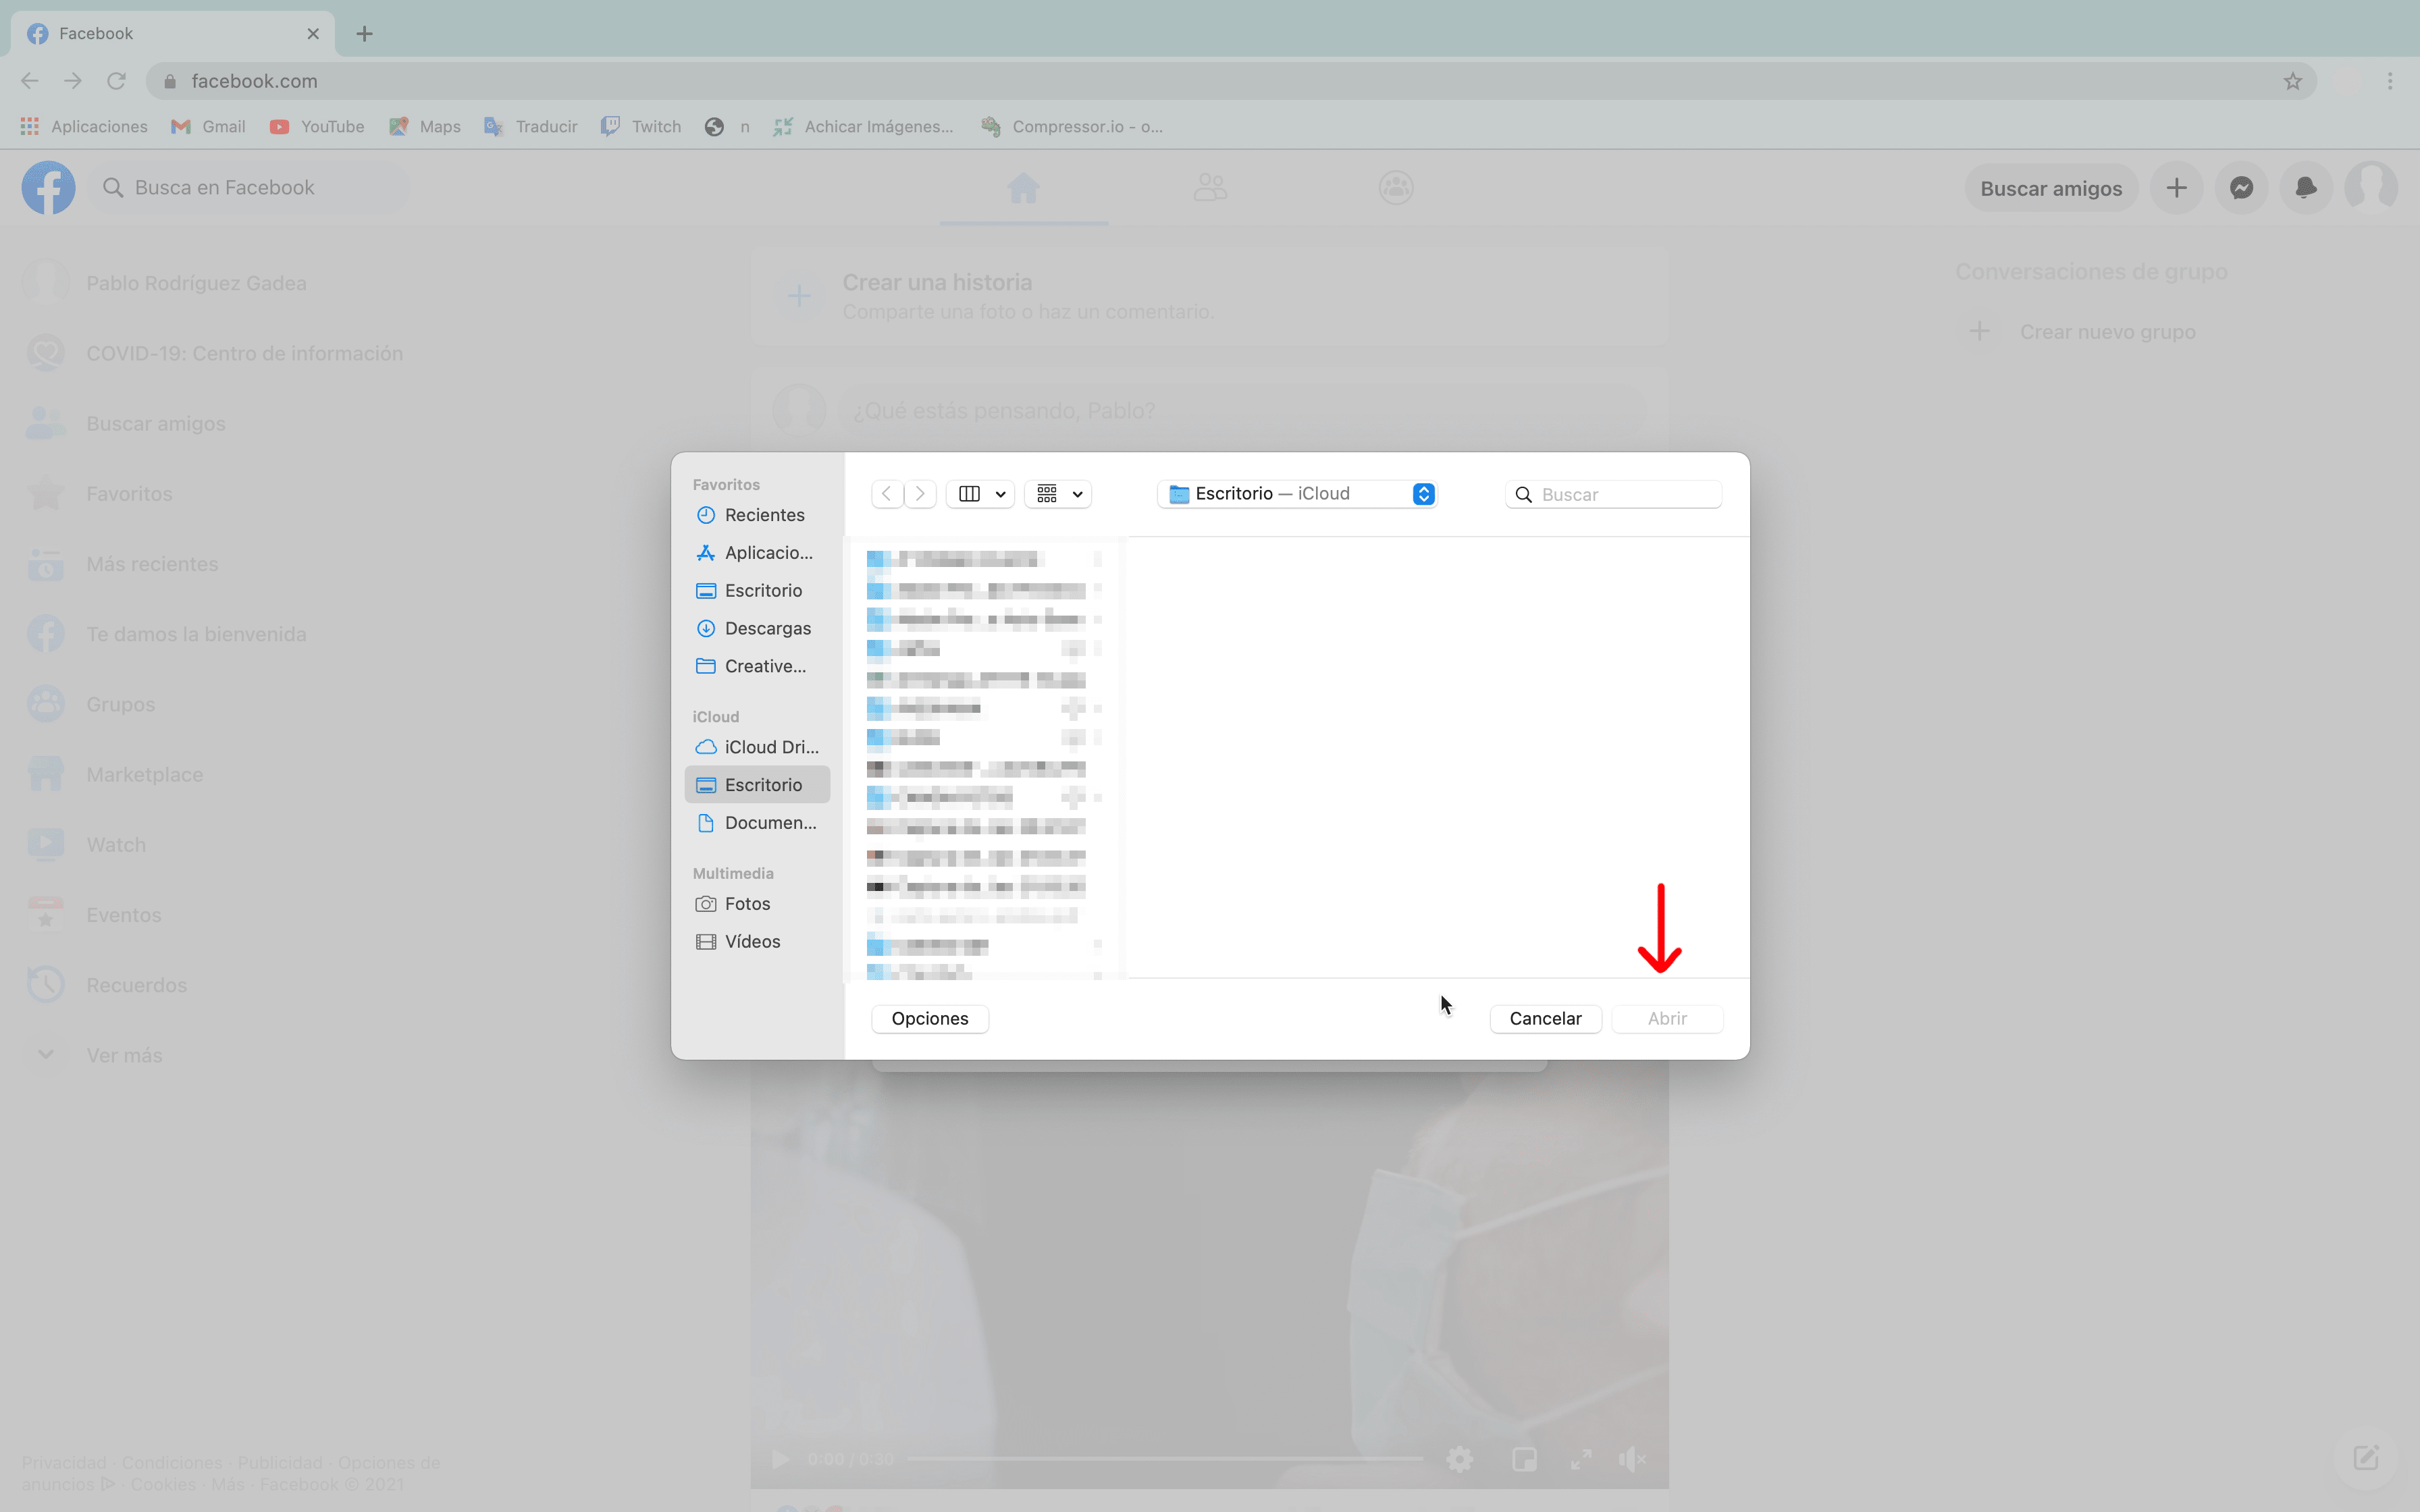Open the Create plus menu in header
Image resolution: width=2420 pixels, height=1512 pixels.
tap(2177, 188)
